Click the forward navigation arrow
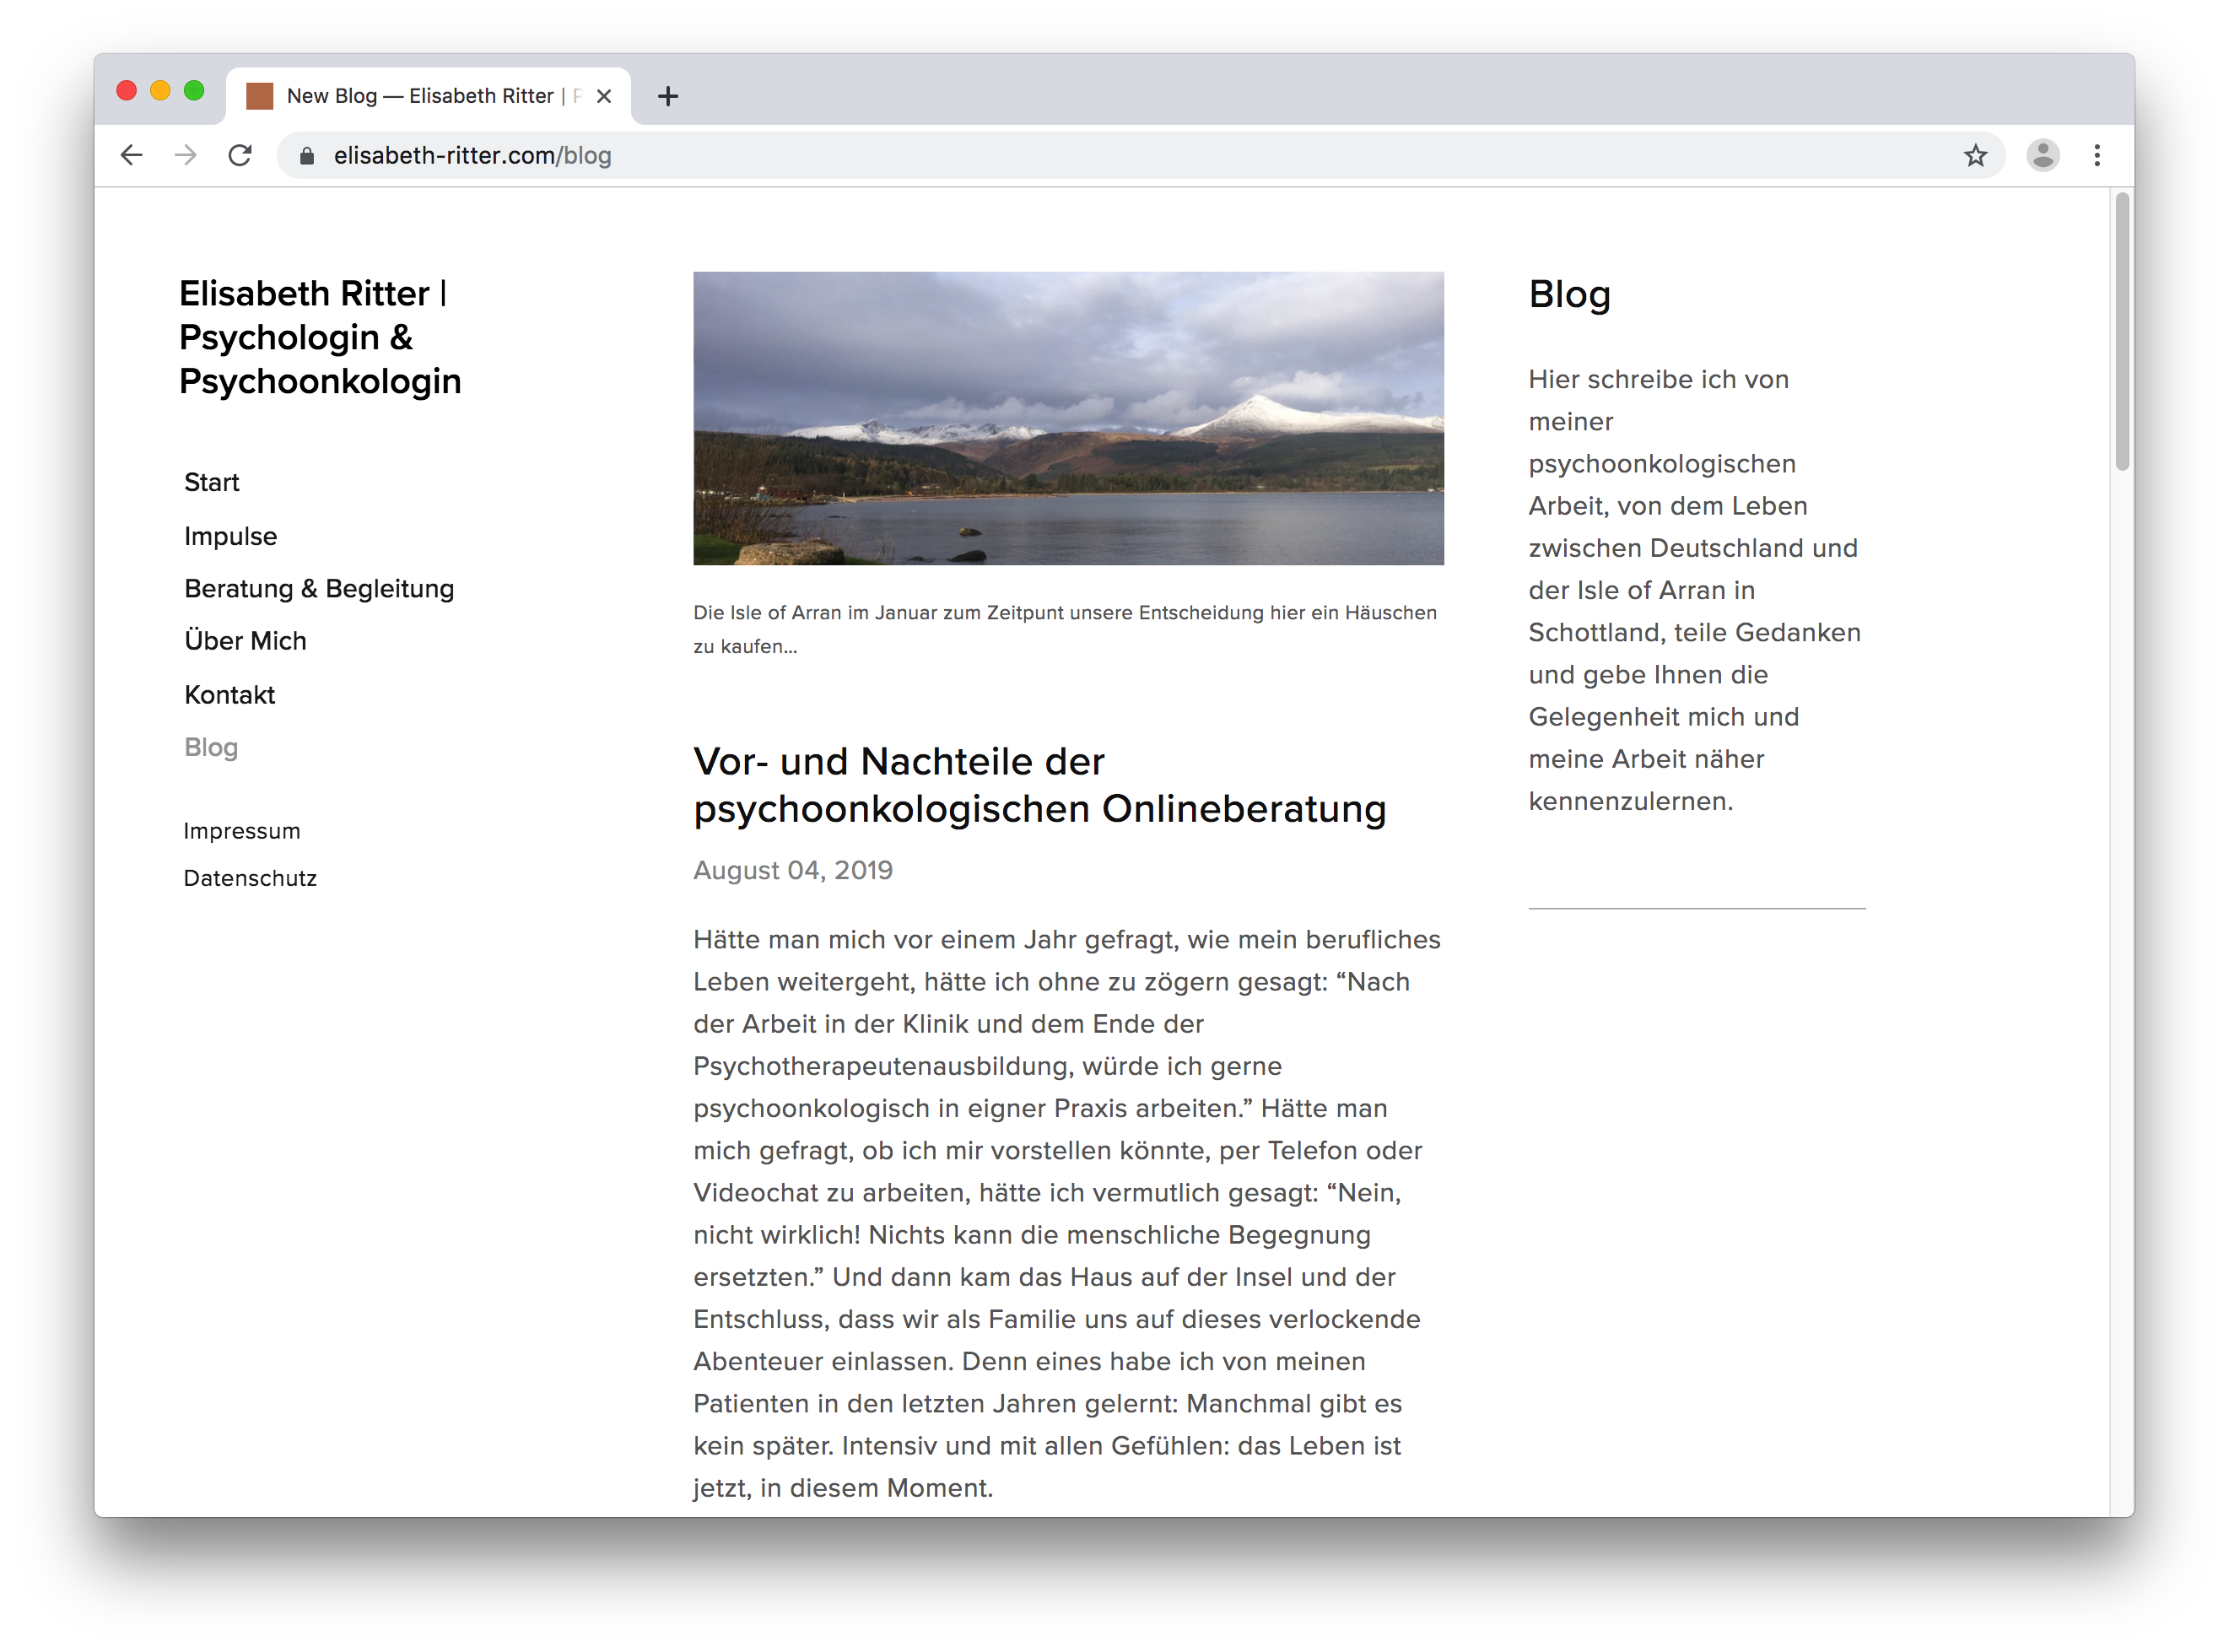2229x1652 pixels. click(x=187, y=154)
